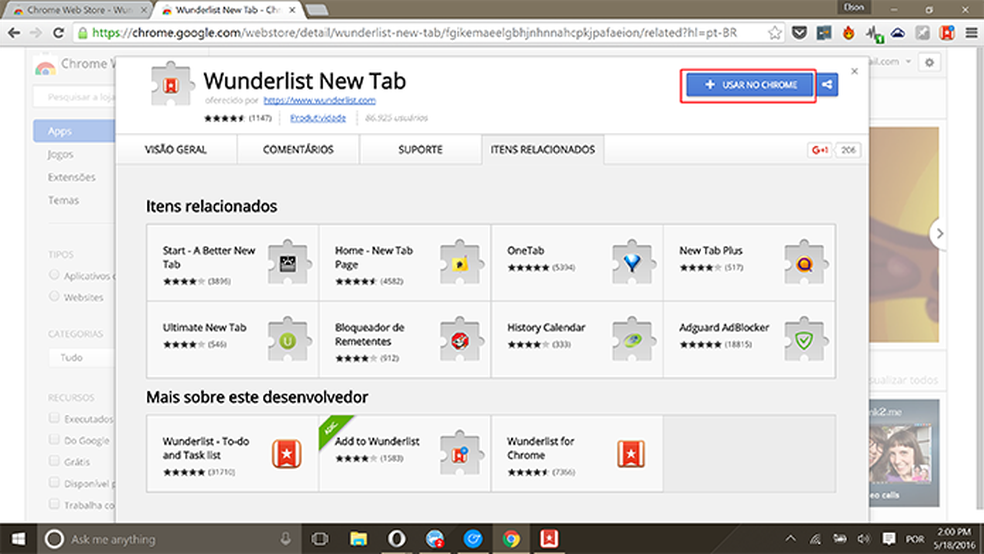Click the History Calendar extension icon

click(633, 339)
